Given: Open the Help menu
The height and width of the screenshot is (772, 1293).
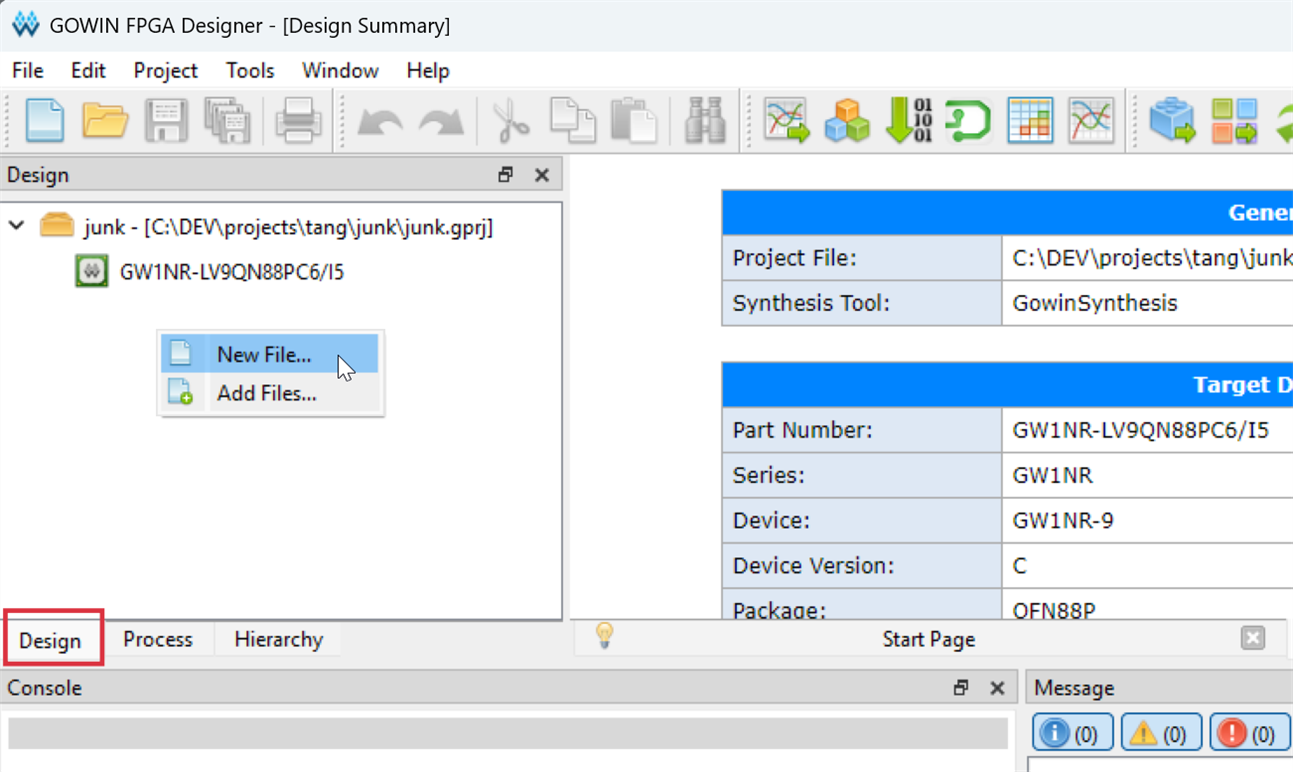Looking at the screenshot, I should coord(428,71).
